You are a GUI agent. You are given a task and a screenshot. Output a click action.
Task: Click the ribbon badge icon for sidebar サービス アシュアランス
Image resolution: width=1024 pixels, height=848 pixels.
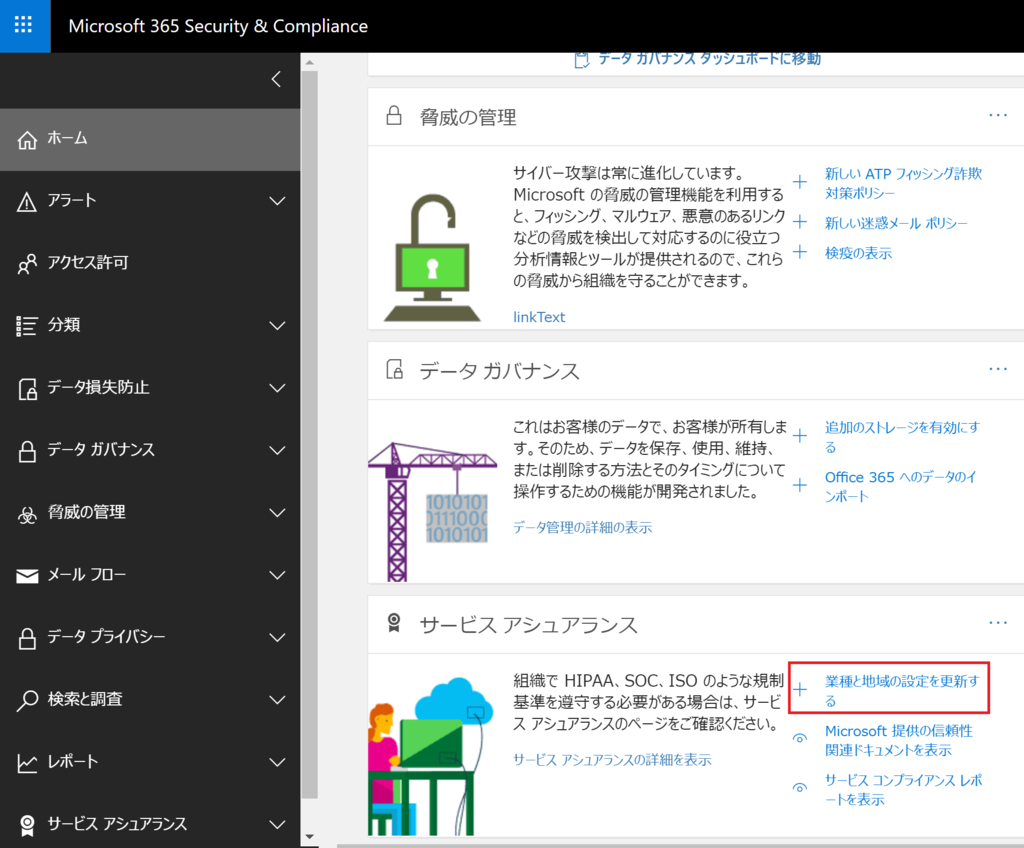(x=27, y=825)
